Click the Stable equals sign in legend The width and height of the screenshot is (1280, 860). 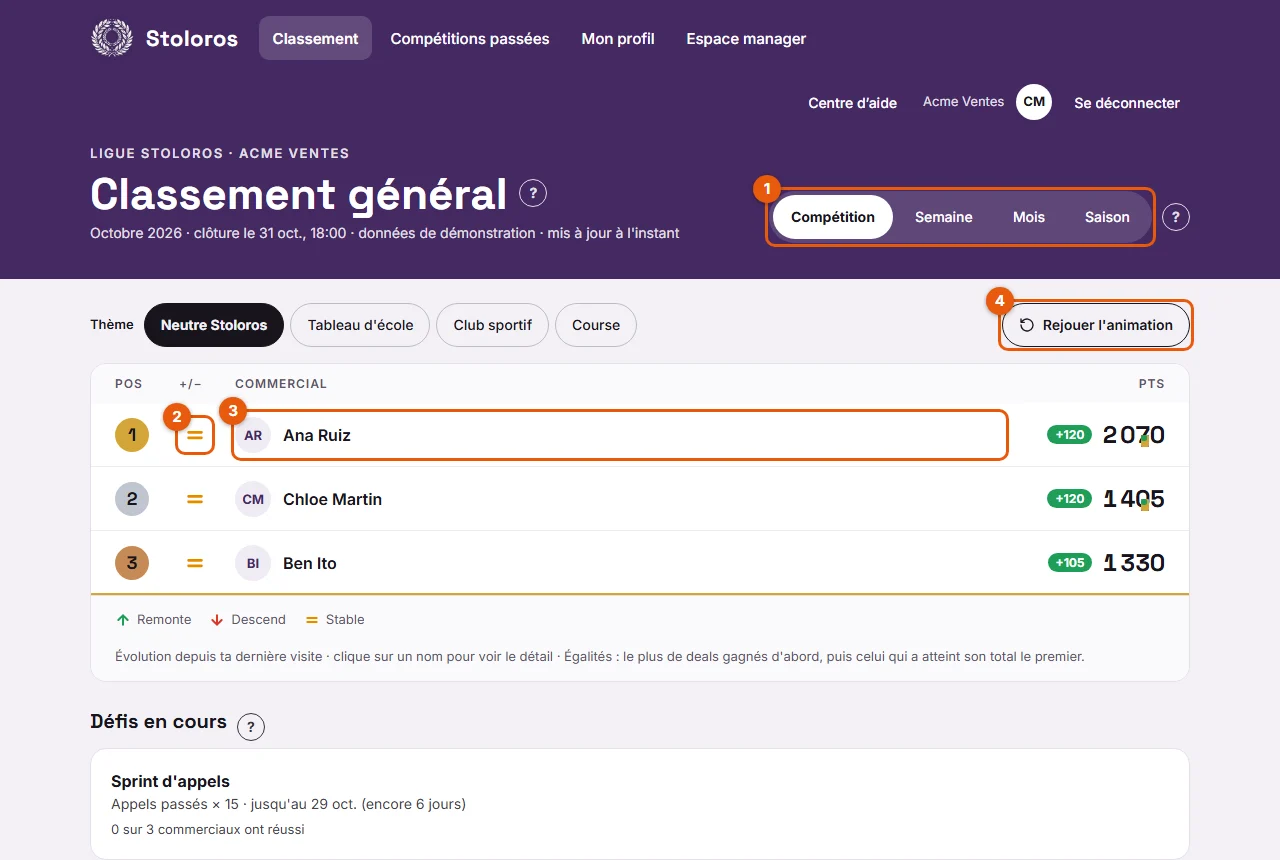coord(312,620)
